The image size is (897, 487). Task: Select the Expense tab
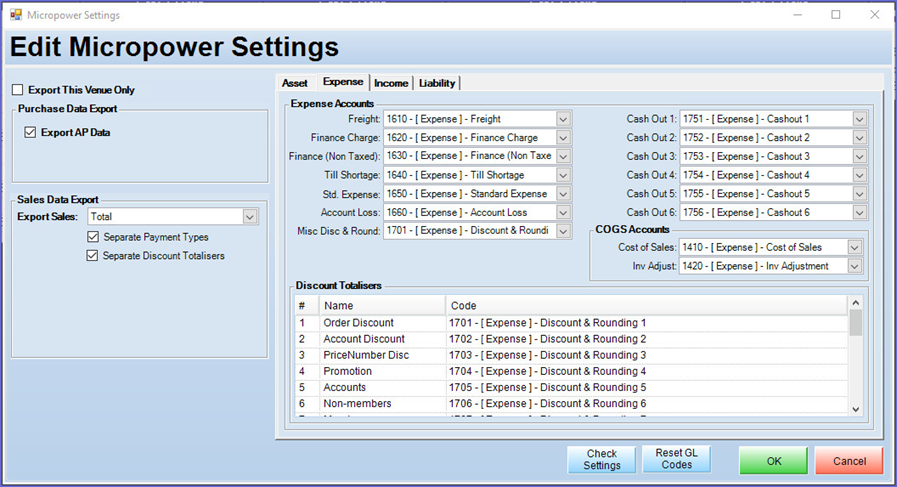(x=343, y=82)
